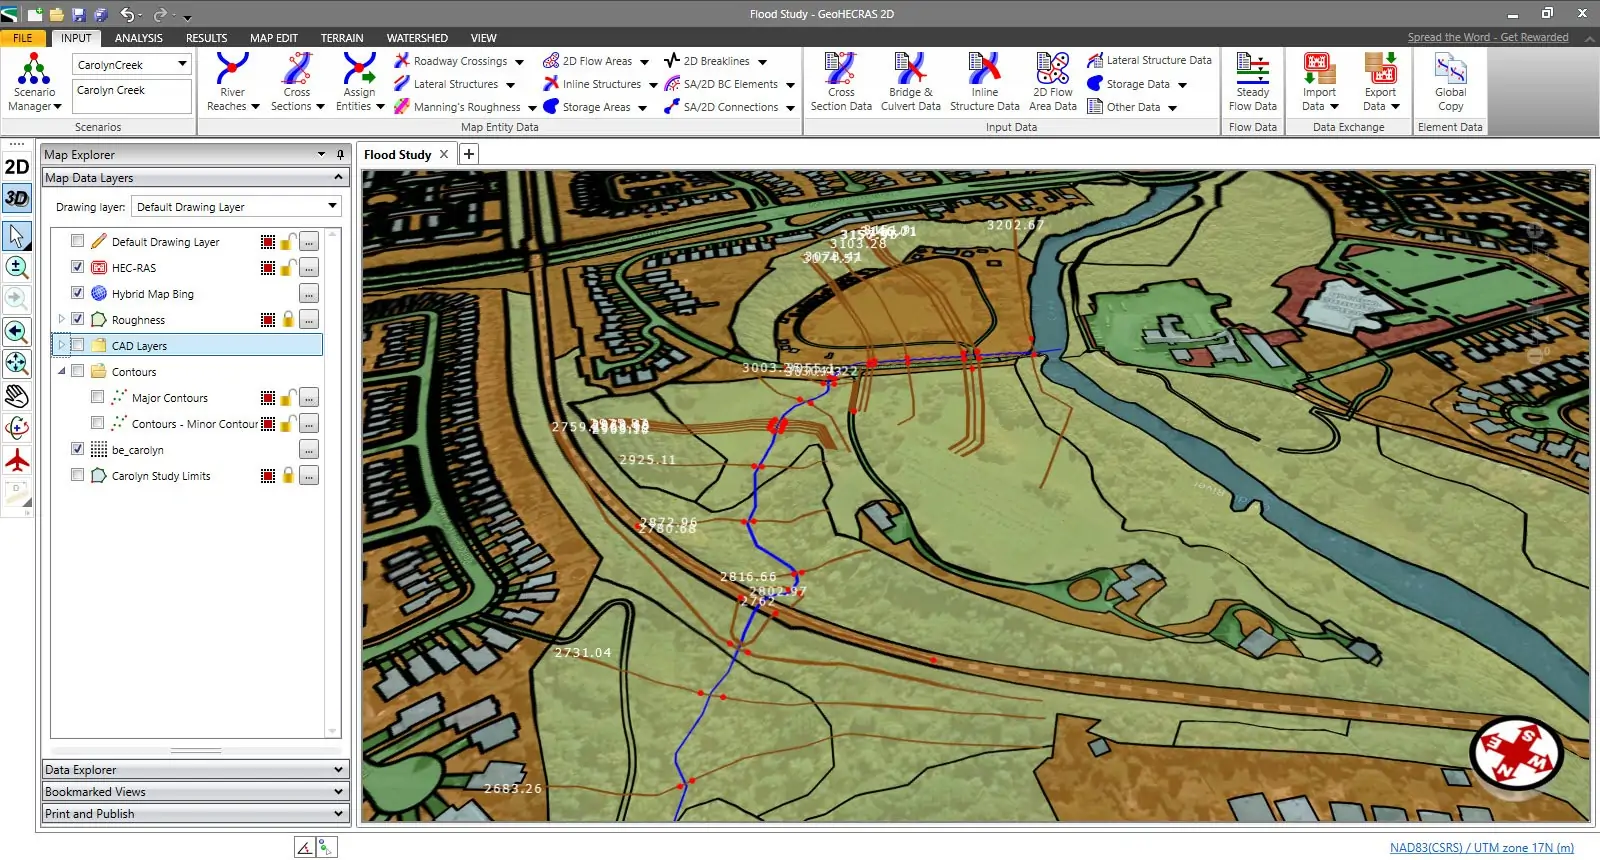Switch to 3D view mode
This screenshot has height=860, width=1600.
17,198
